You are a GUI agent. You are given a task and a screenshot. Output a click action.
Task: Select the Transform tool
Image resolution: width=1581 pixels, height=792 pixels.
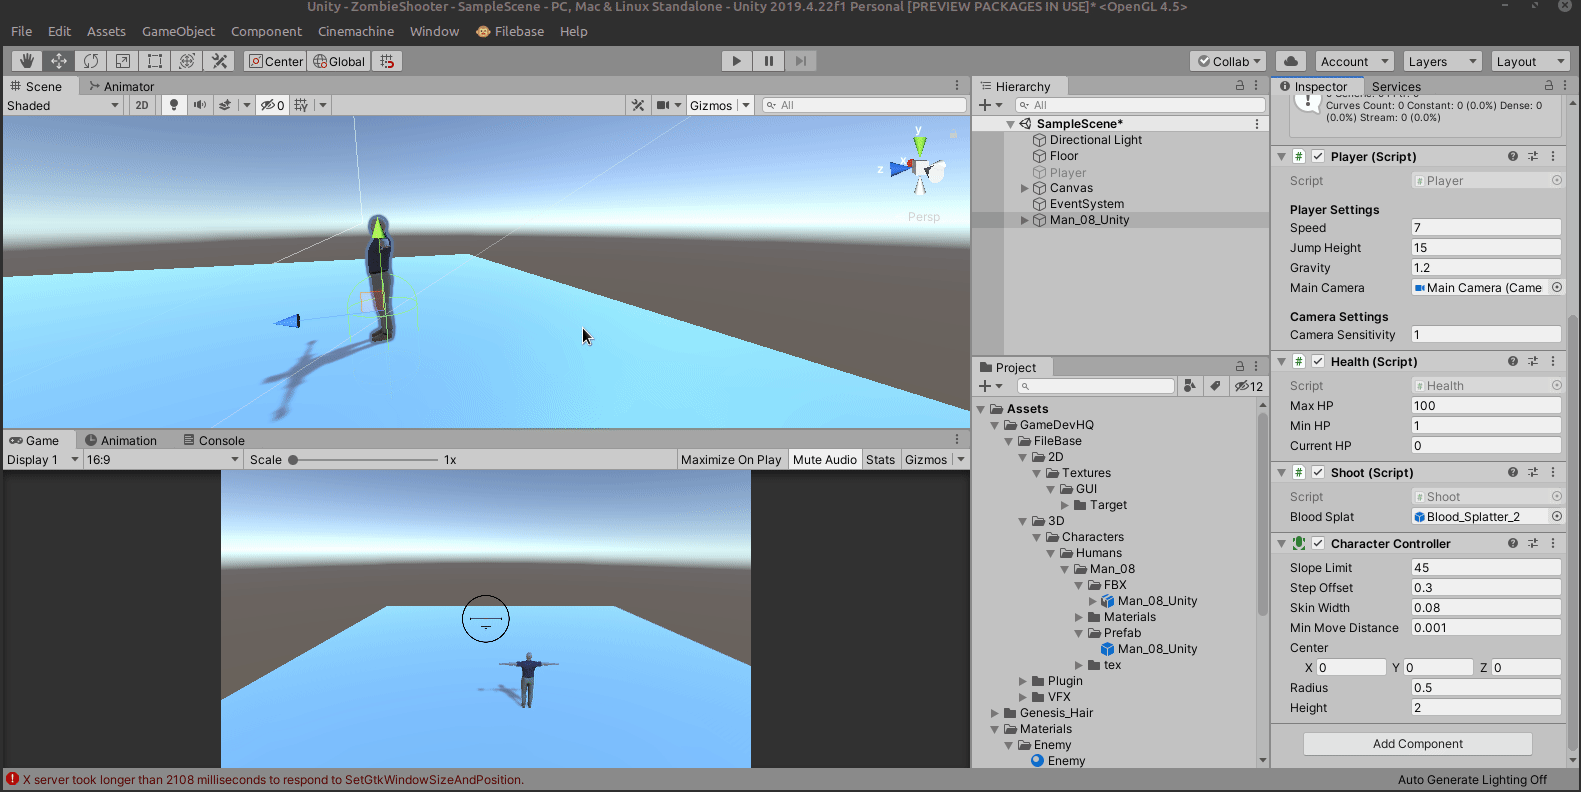(x=187, y=61)
